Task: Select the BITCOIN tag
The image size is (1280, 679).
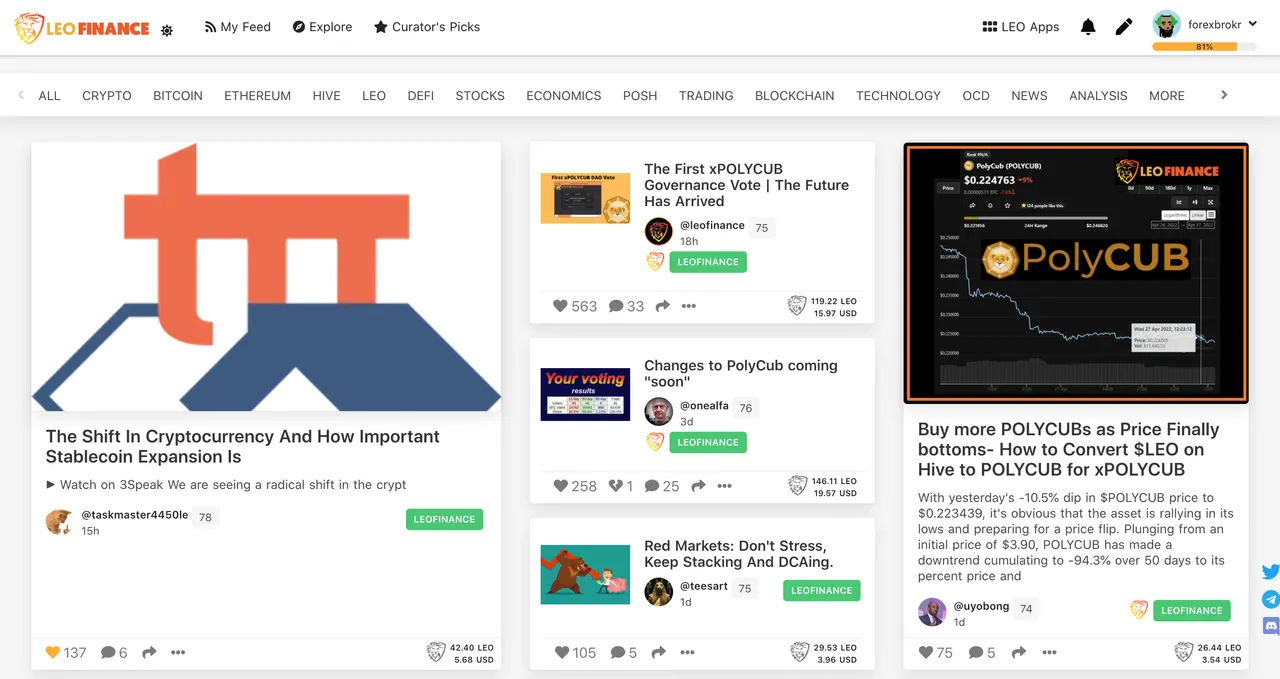Action: point(178,96)
